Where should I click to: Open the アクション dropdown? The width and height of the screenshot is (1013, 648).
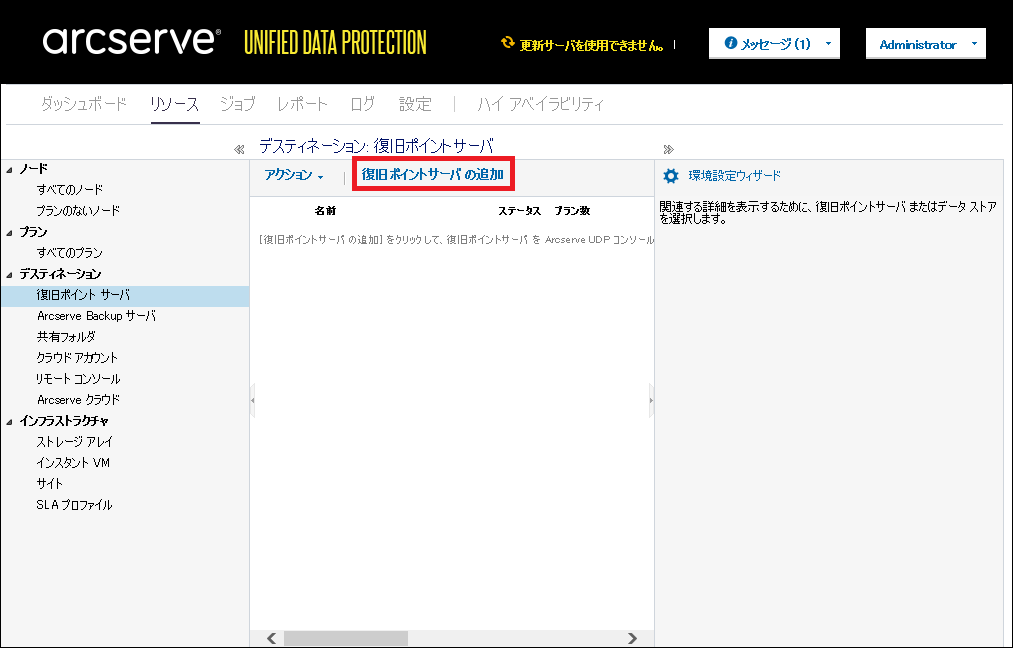tap(294, 174)
